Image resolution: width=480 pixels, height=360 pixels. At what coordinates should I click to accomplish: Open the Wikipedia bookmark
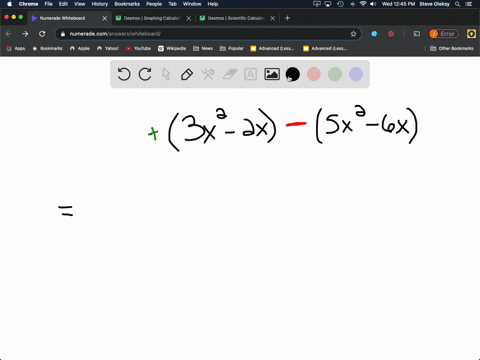point(172,48)
